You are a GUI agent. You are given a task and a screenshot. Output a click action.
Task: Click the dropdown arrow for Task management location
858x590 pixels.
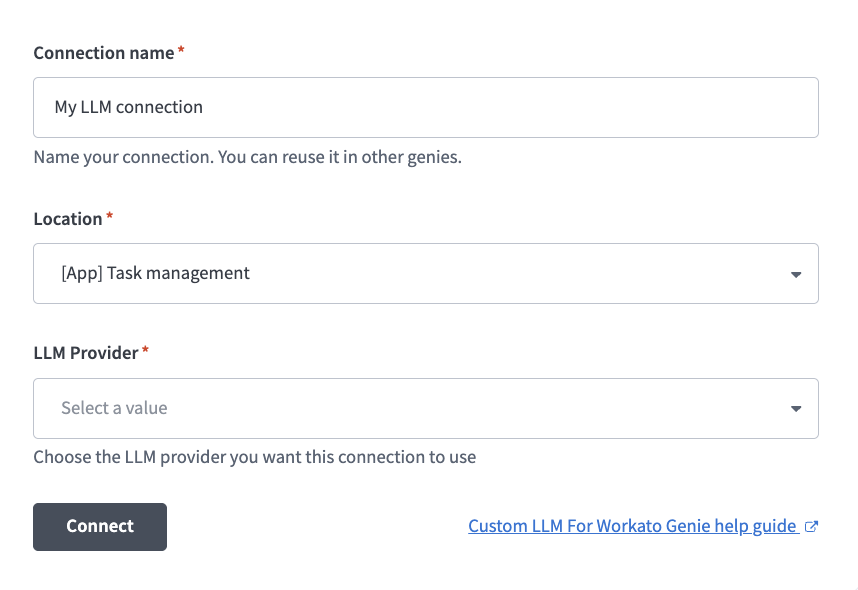(796, 273)
